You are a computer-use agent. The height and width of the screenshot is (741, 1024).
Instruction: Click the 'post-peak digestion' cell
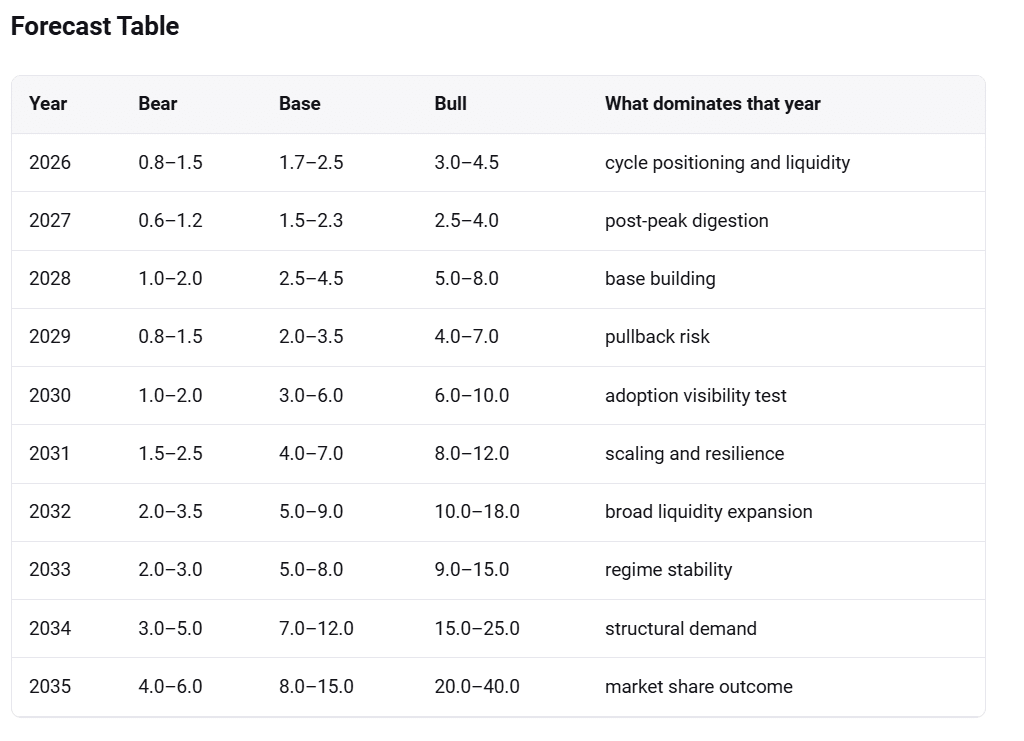686,221
